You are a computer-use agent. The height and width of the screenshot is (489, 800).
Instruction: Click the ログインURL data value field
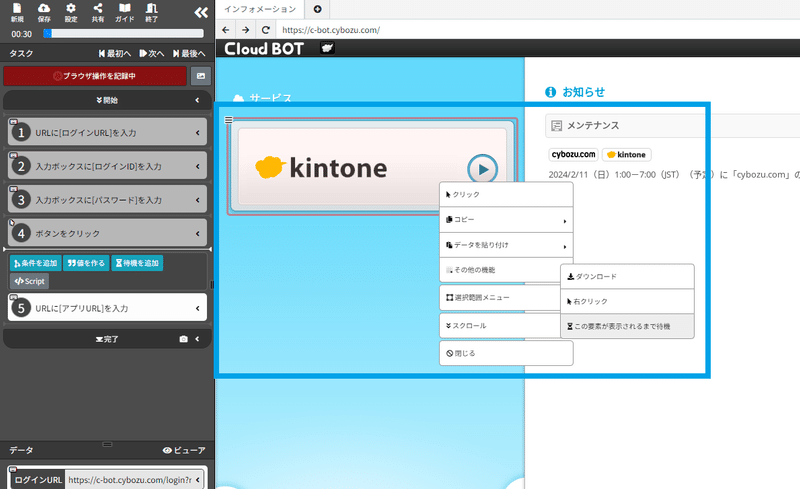click(x=130, y=480)
